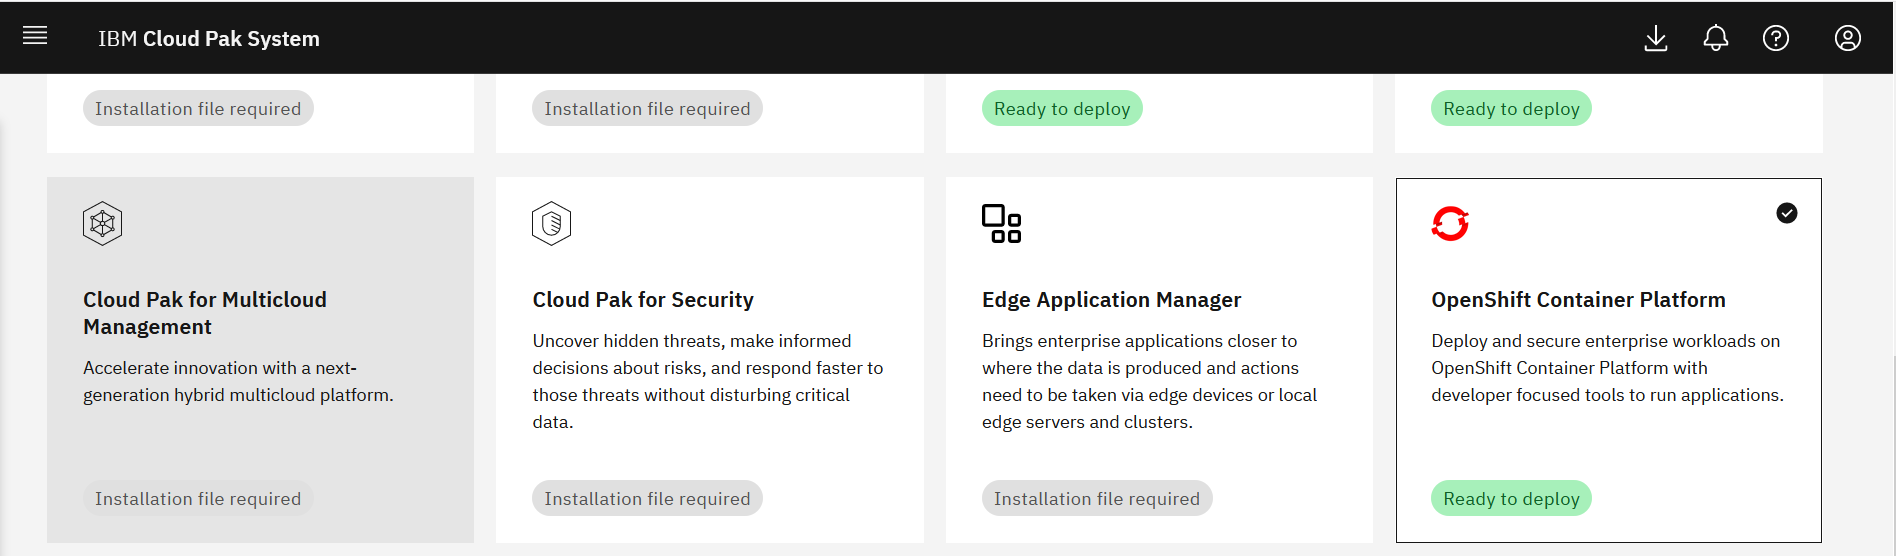Select the Edge Application Manager title
This screenshot has height=556, width=1896.
pyautogui.click(x=1111, y=300)
